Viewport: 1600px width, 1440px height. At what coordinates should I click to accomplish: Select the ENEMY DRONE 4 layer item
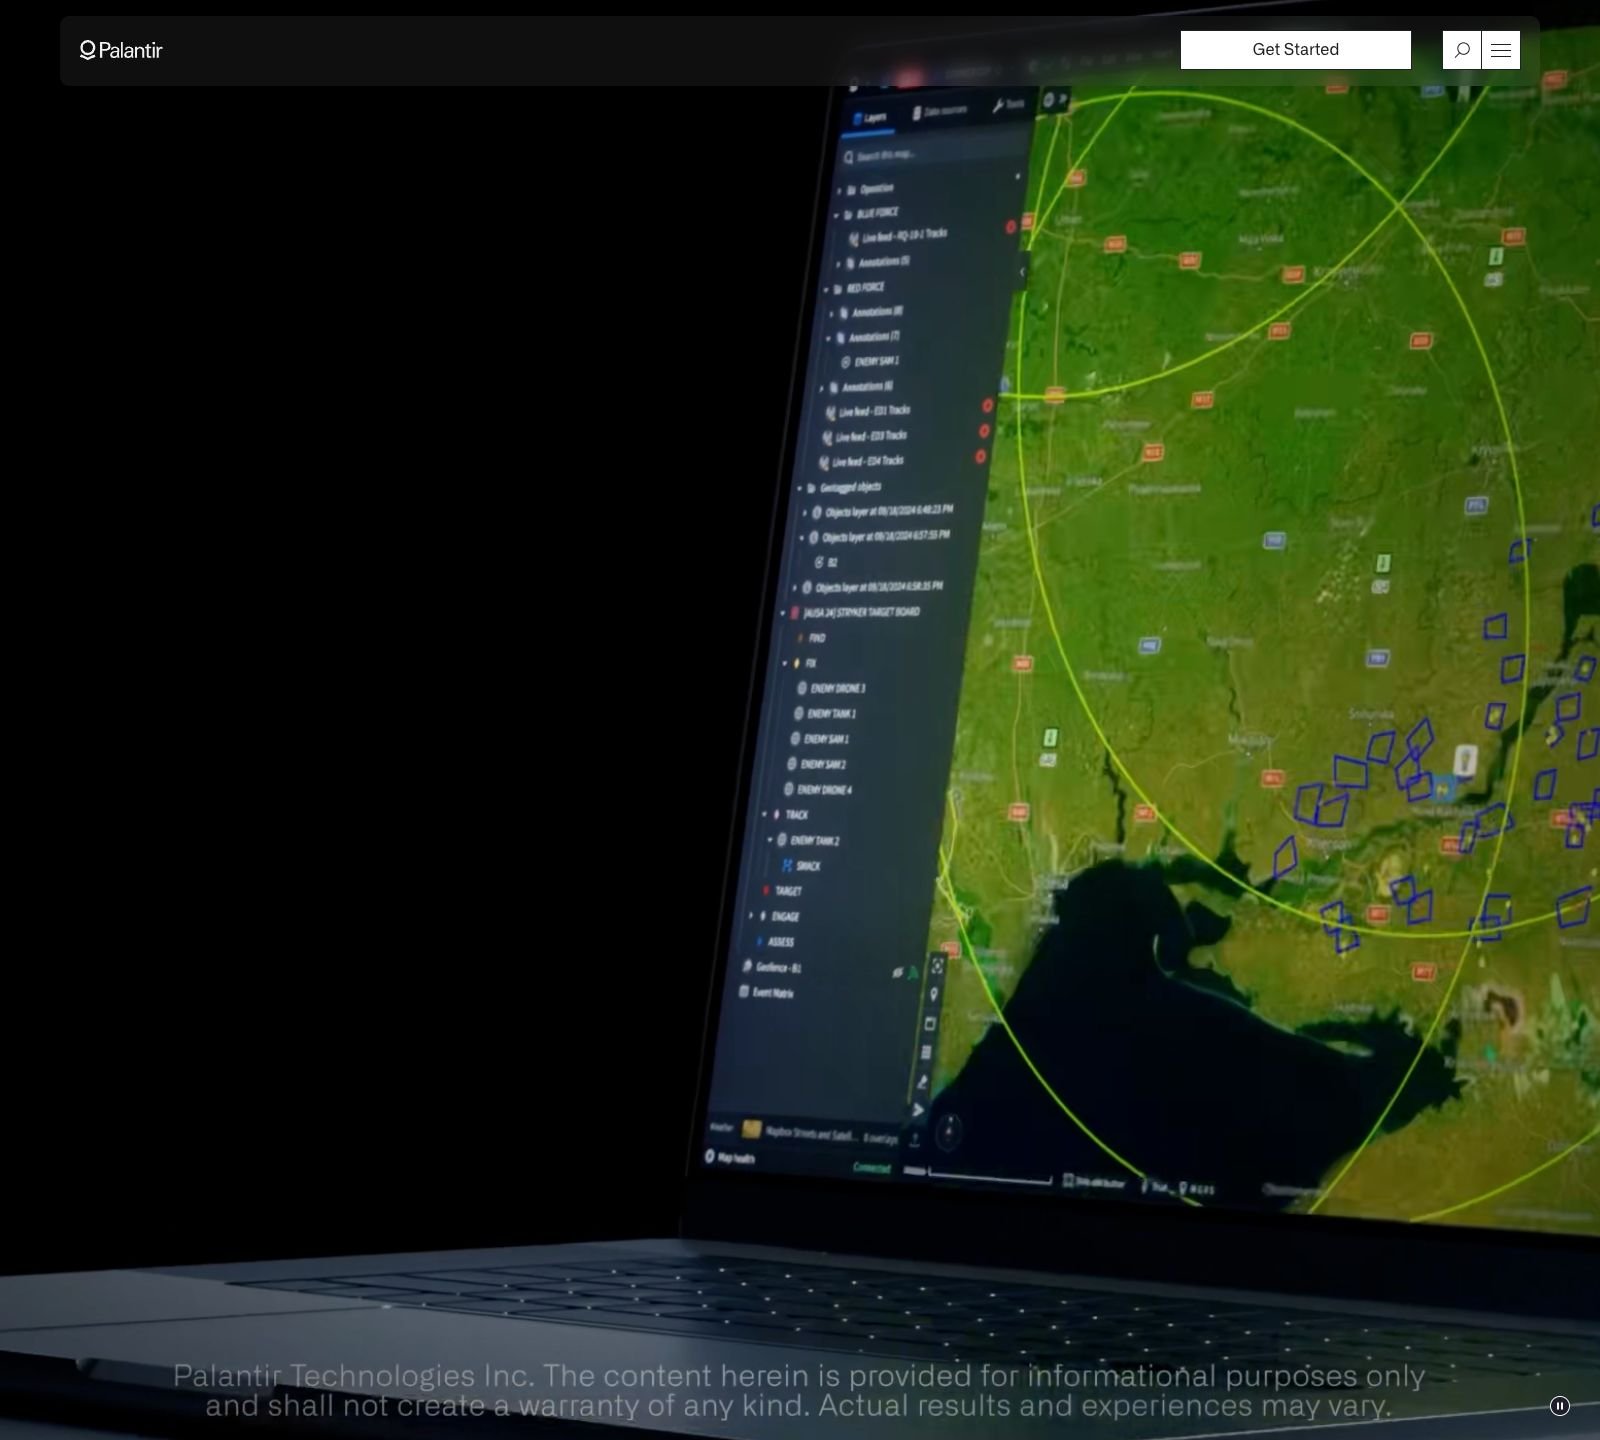click(819, 790)
